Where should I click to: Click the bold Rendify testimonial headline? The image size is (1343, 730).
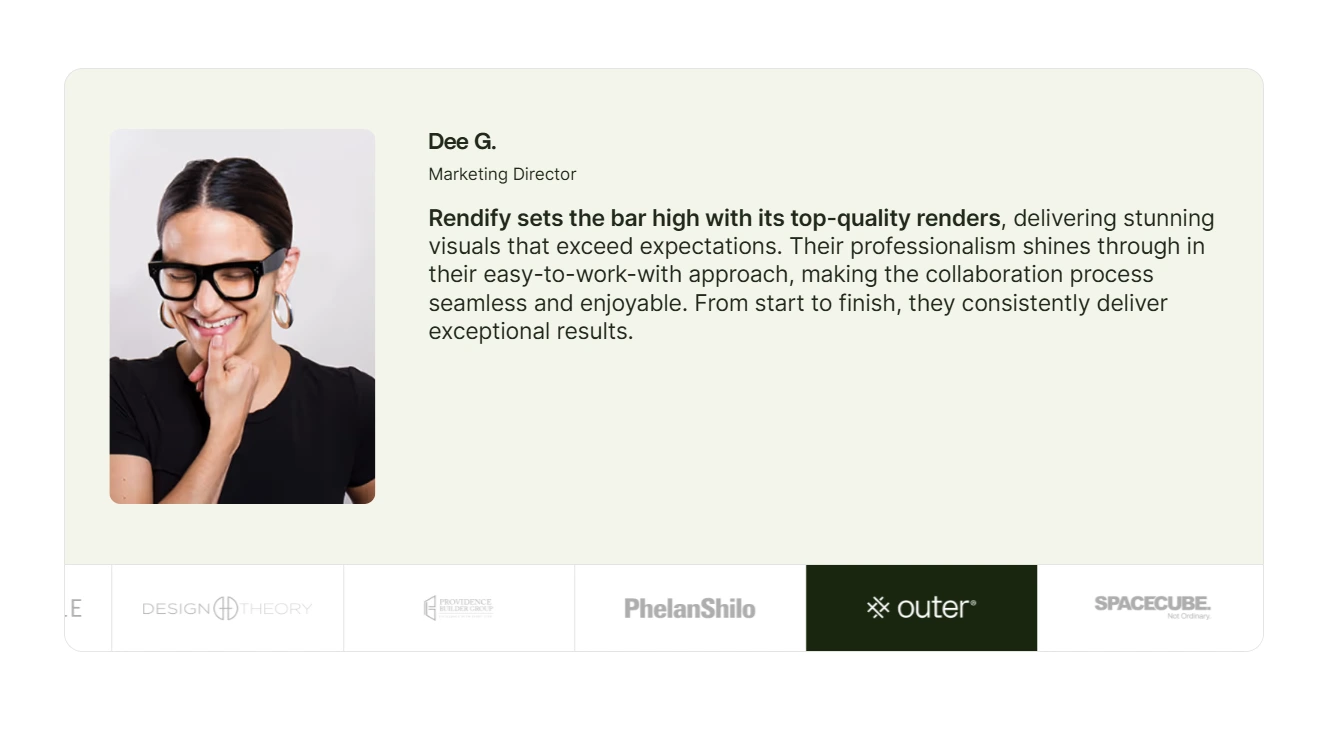[714, 218]
